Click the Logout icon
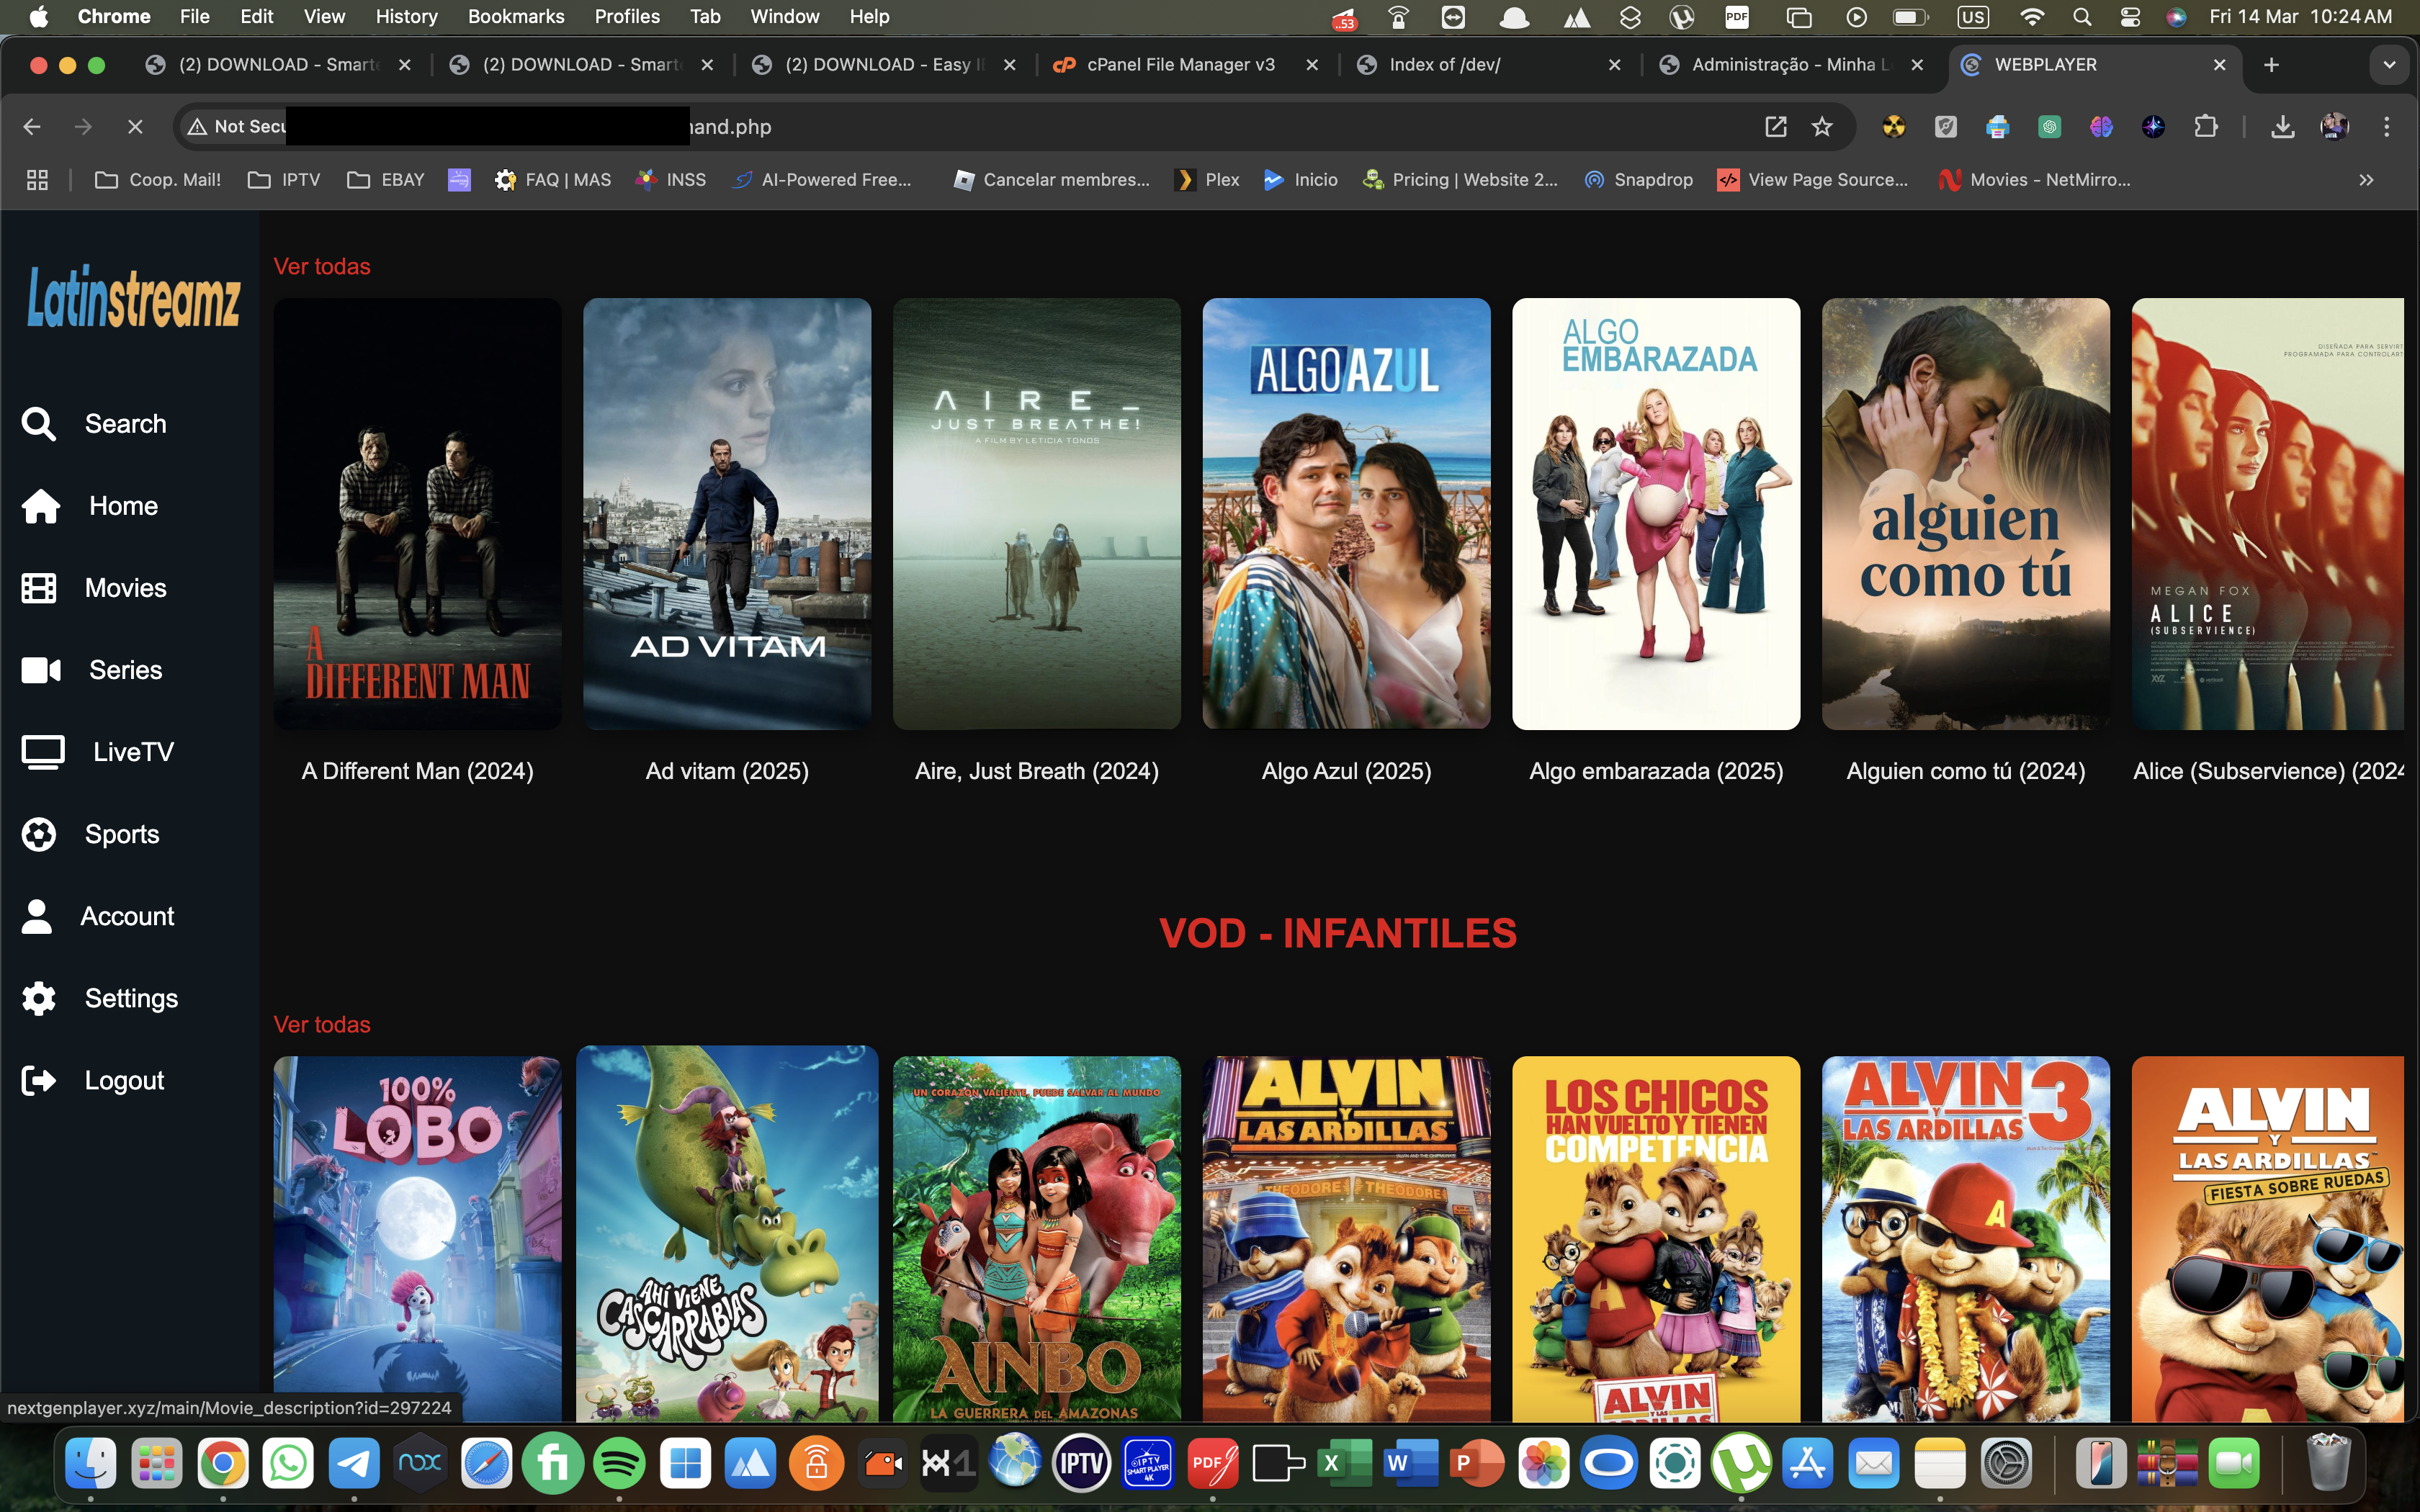 click(39, 1080)
